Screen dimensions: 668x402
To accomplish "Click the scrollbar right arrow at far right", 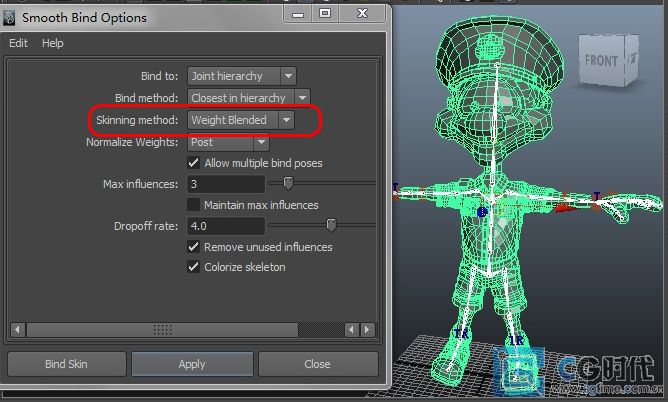I will 367,330.
